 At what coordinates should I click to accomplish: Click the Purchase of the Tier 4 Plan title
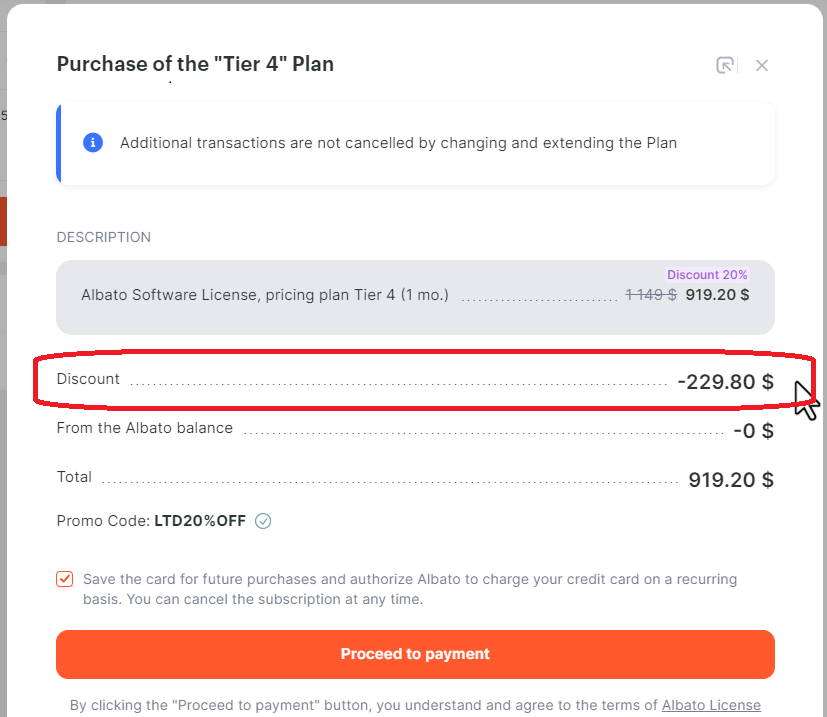(195, 64)
